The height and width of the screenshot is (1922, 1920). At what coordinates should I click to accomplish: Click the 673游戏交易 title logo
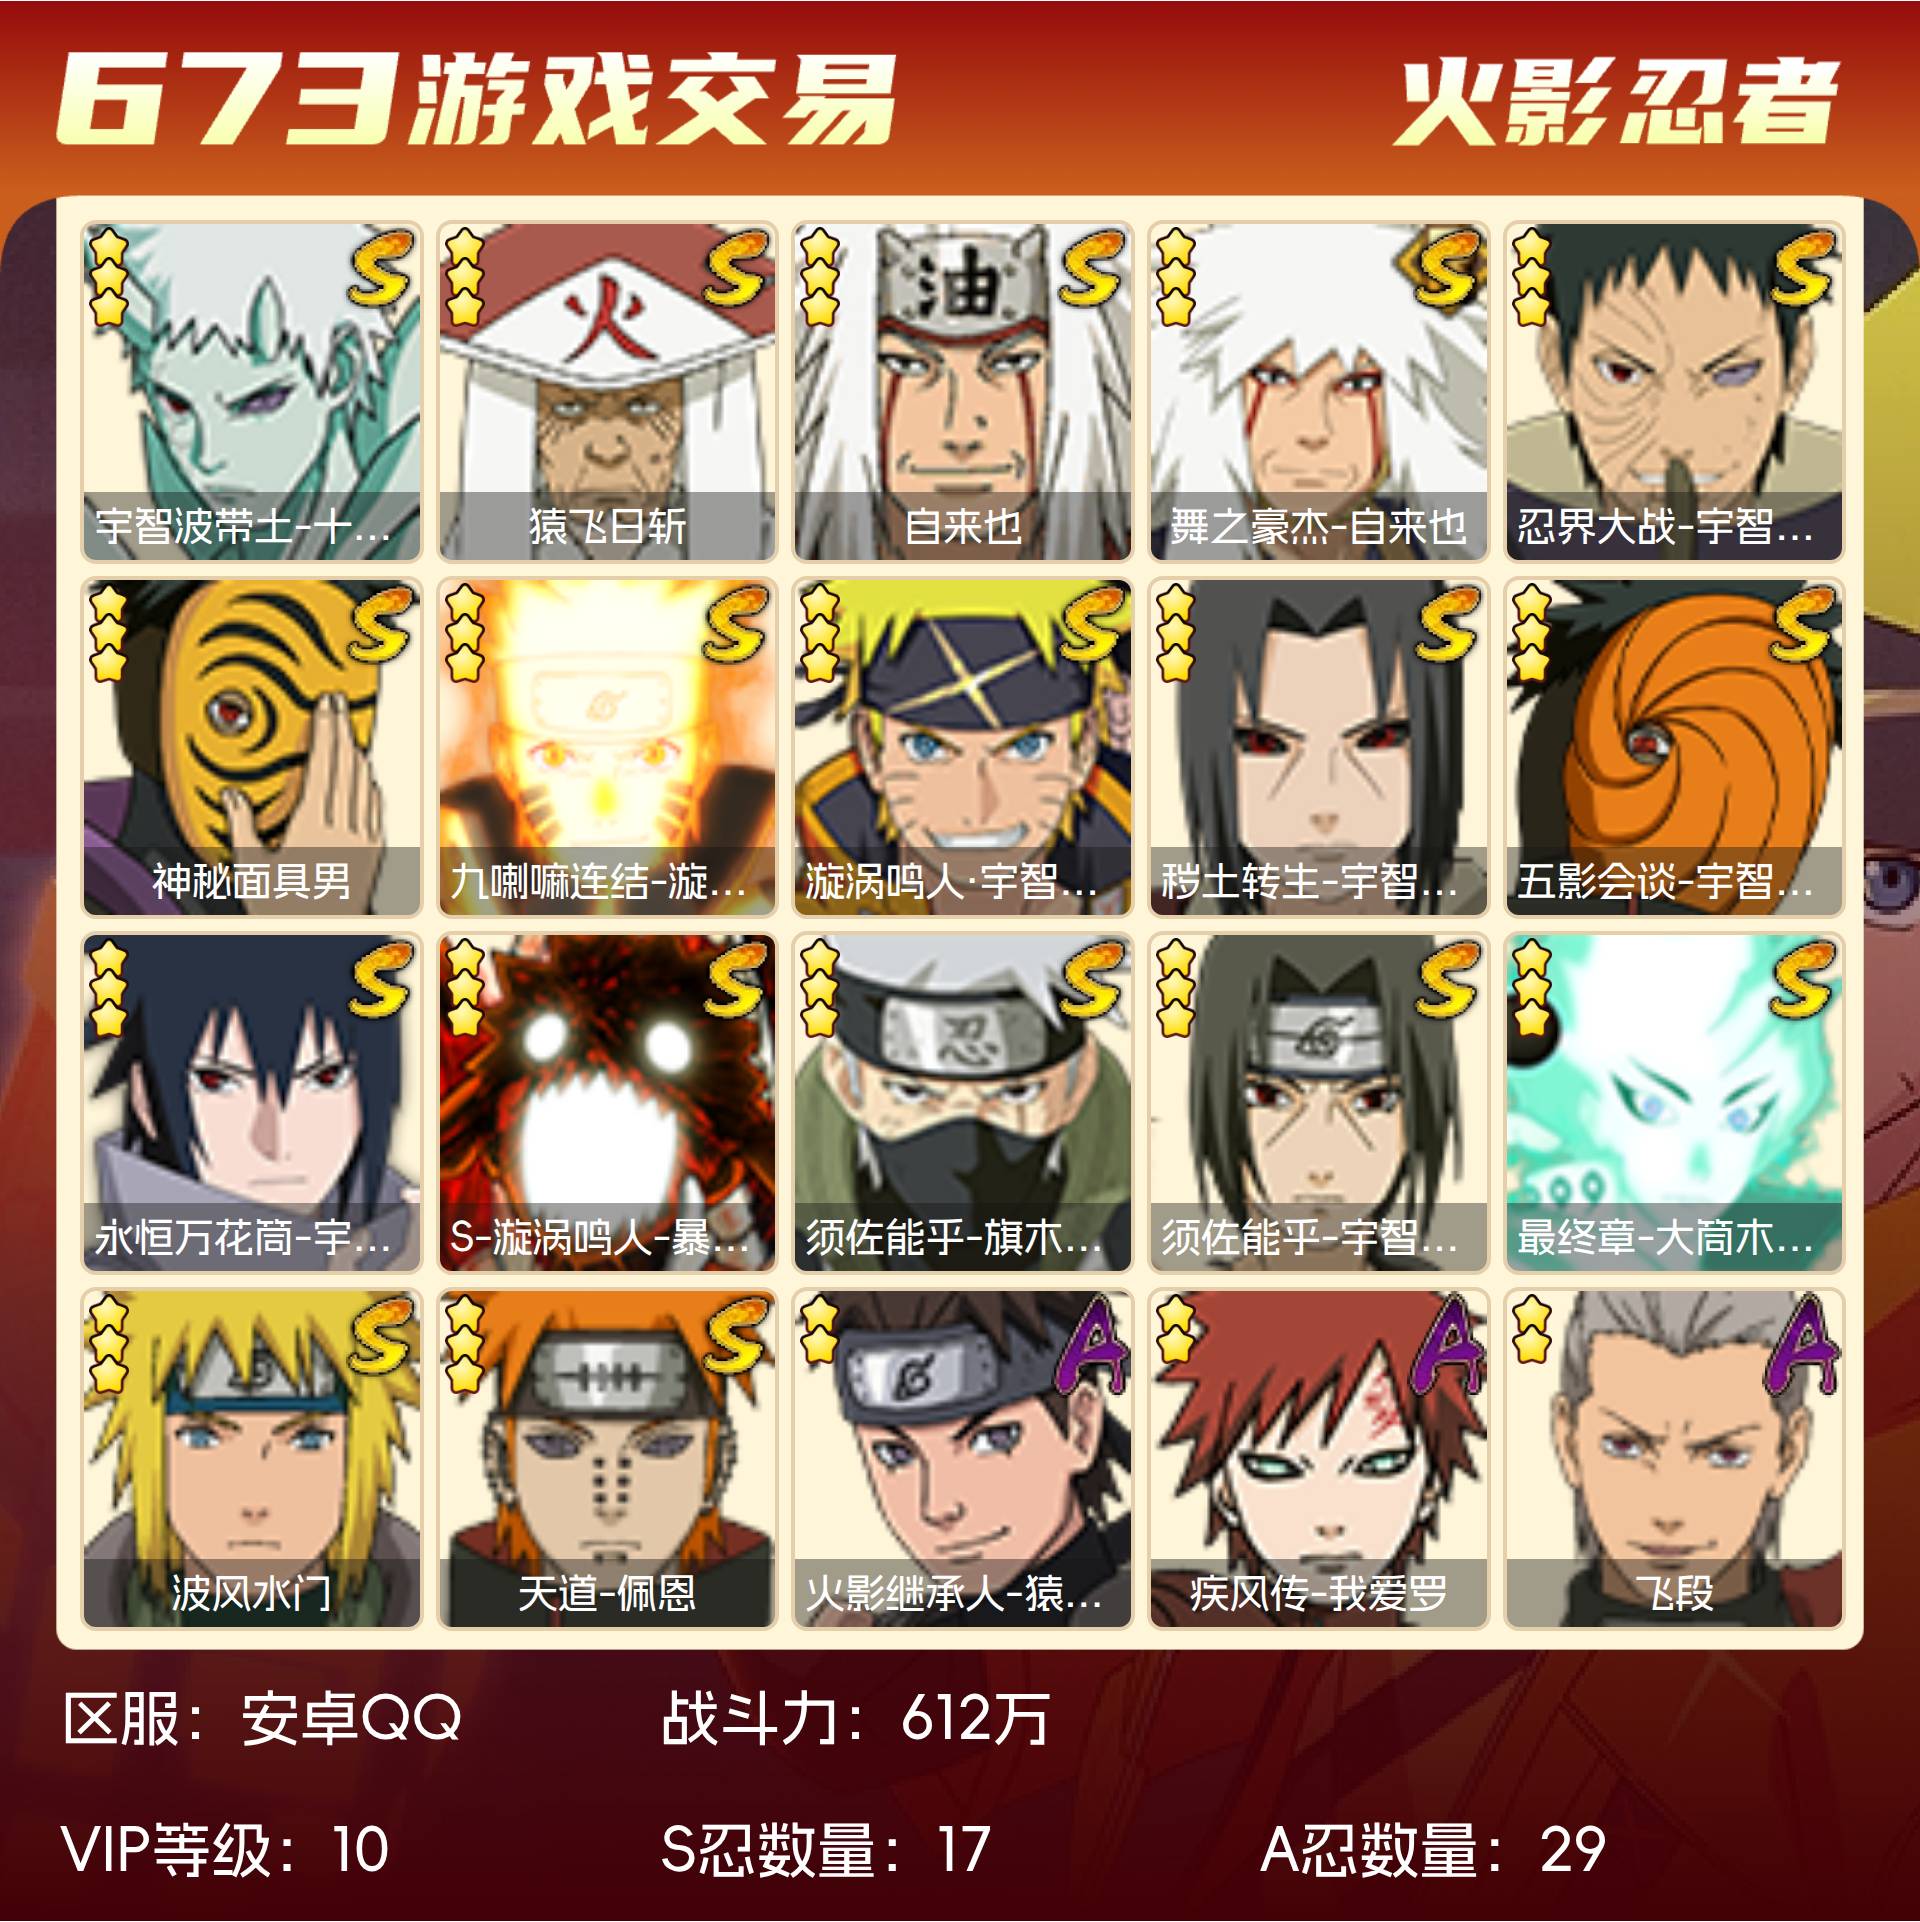[x=477, y=99]
